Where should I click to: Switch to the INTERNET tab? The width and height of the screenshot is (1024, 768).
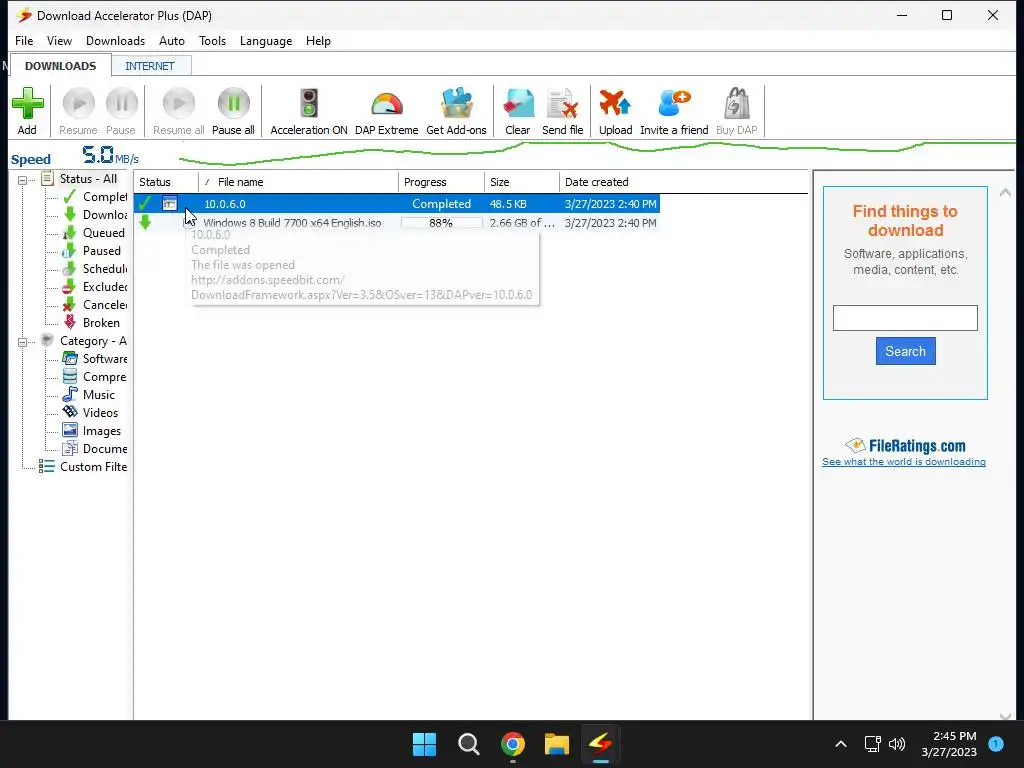point(150,66)
